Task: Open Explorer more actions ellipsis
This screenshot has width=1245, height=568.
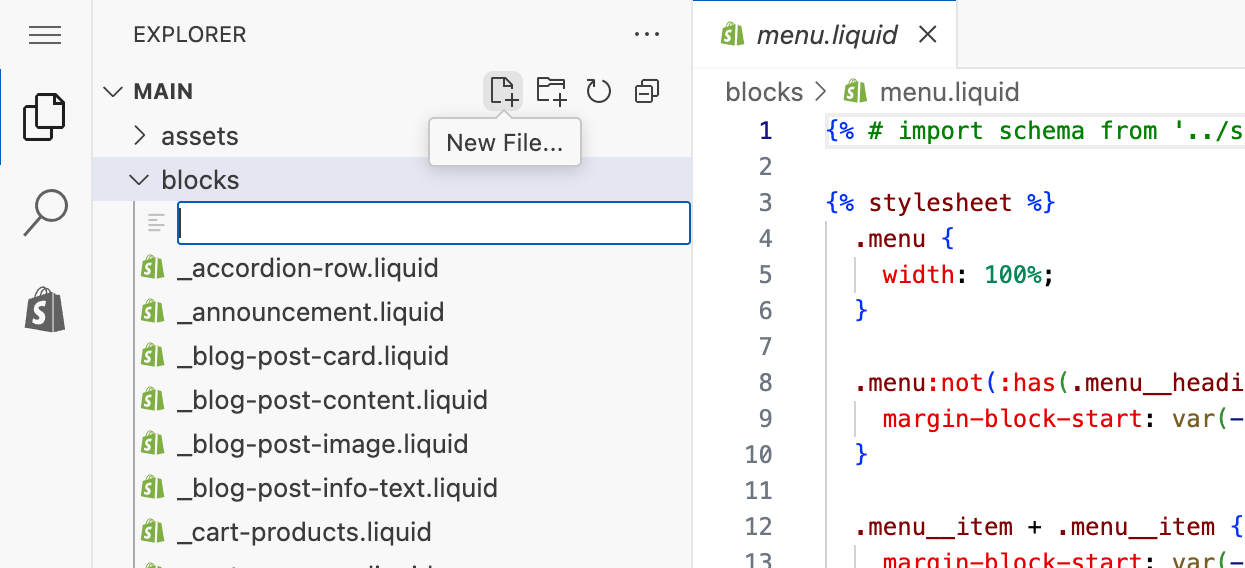Action: (647, 35)
